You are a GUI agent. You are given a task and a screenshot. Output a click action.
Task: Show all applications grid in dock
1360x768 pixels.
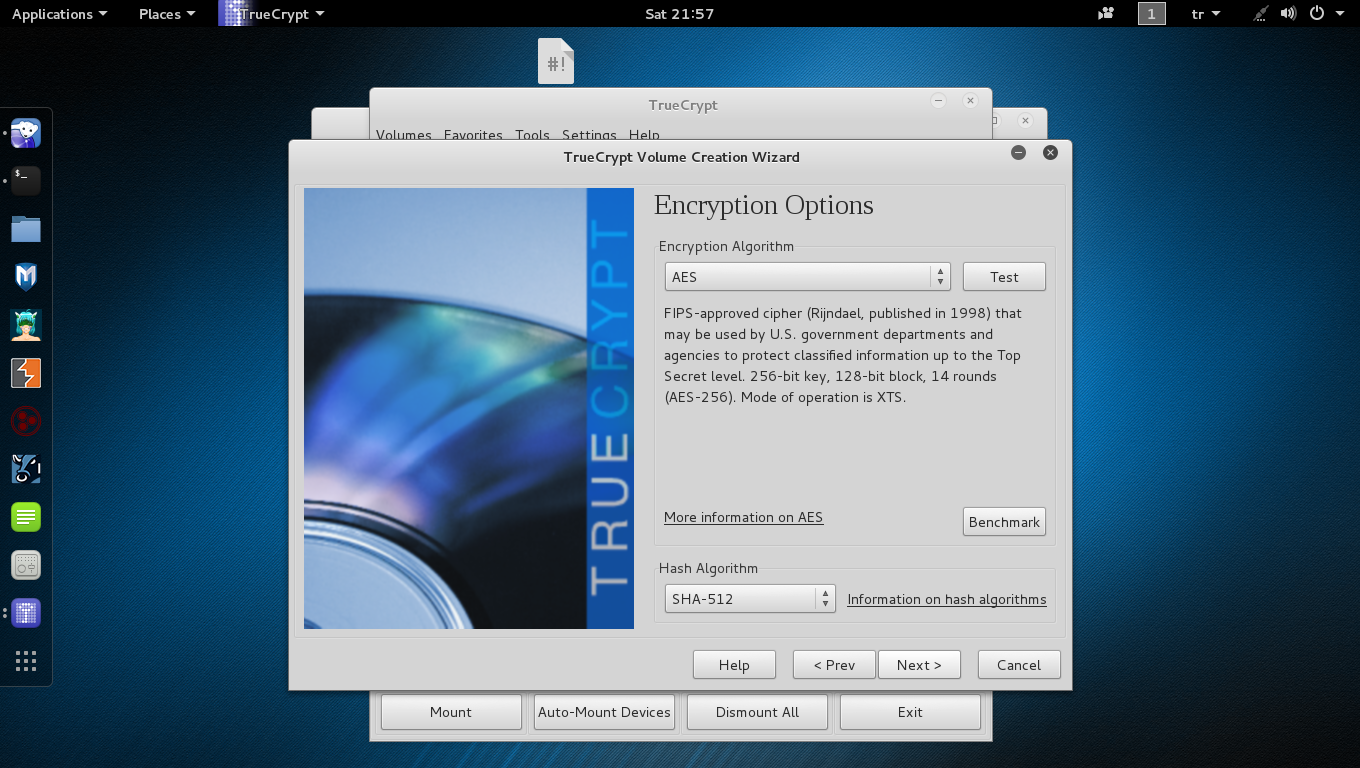(x=26, y=661)
